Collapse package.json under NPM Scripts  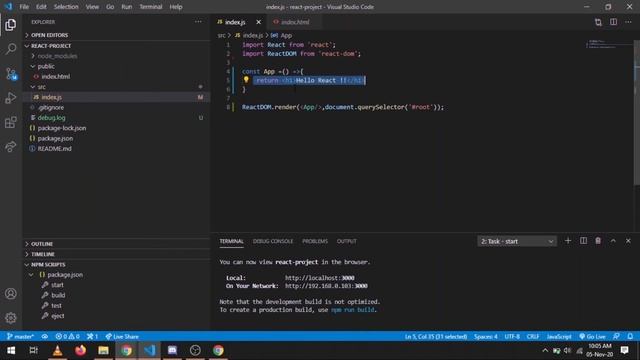click(116, 275)
